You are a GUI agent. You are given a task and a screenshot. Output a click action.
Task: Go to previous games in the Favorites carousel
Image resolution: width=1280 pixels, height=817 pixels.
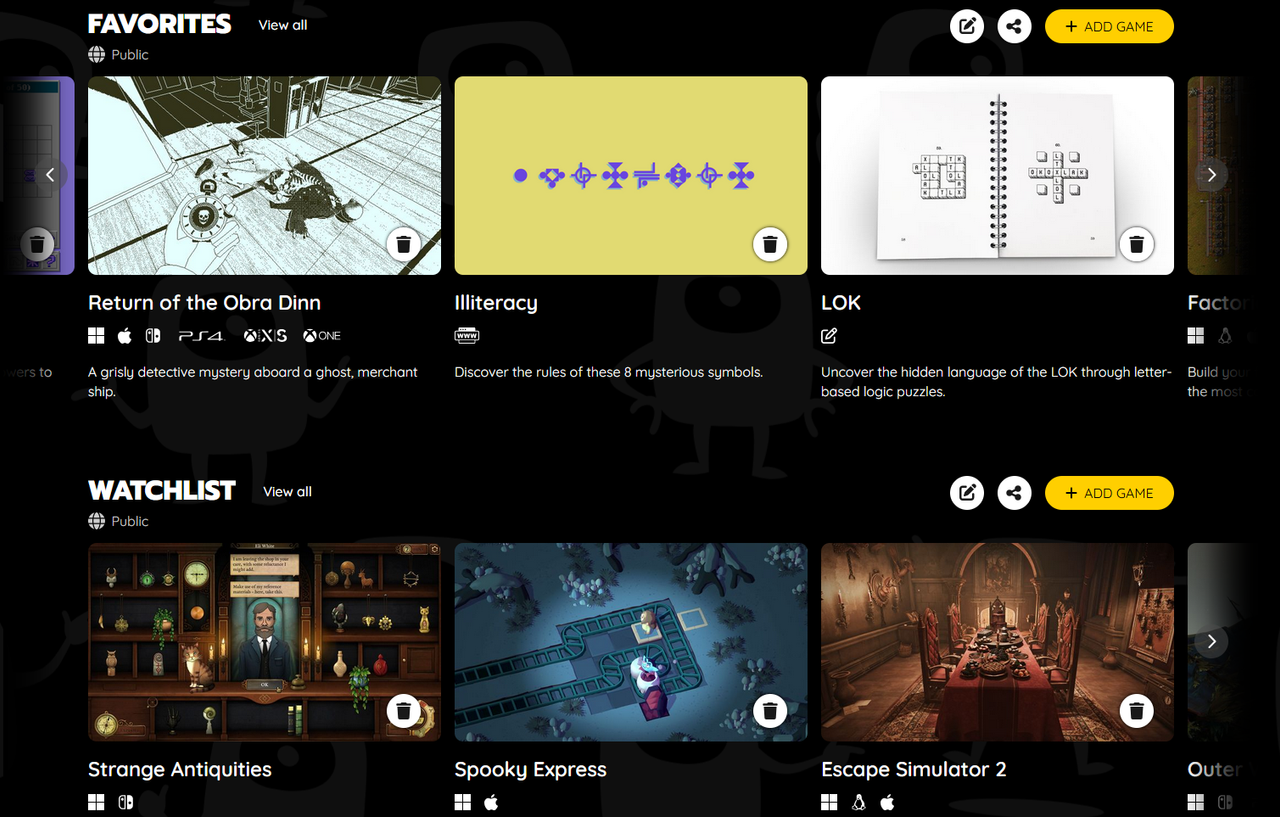click(x=50, y=175)
